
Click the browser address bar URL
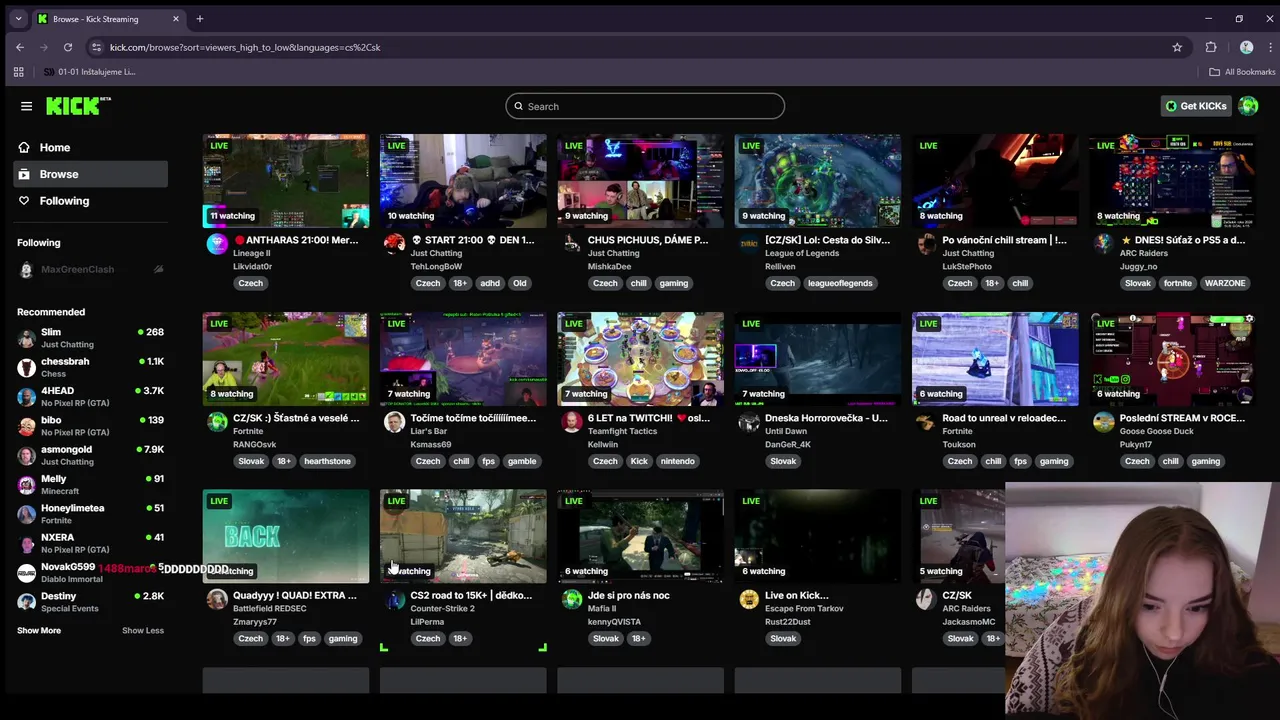tap(245, 47)
